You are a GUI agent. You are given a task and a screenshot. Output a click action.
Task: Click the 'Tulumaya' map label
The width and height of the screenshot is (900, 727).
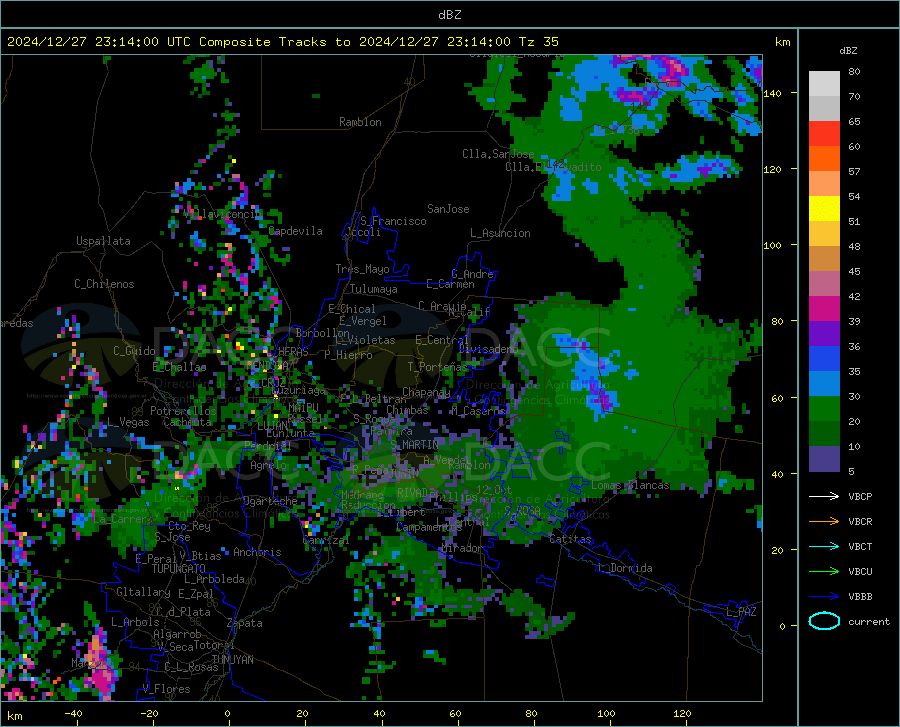pos(373,289)
